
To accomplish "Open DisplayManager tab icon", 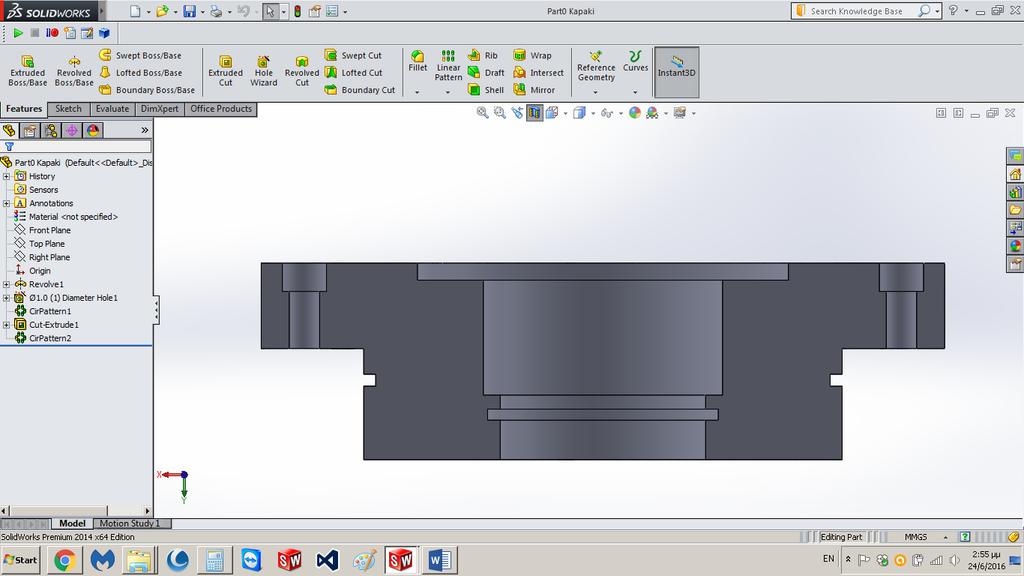I will [93, 131].
